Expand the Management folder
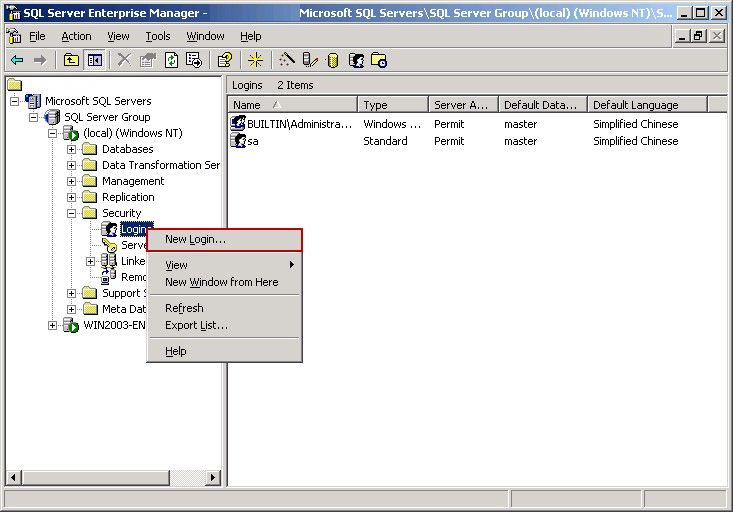The height and width of the screenshot is (512, 733). [71, 181]
